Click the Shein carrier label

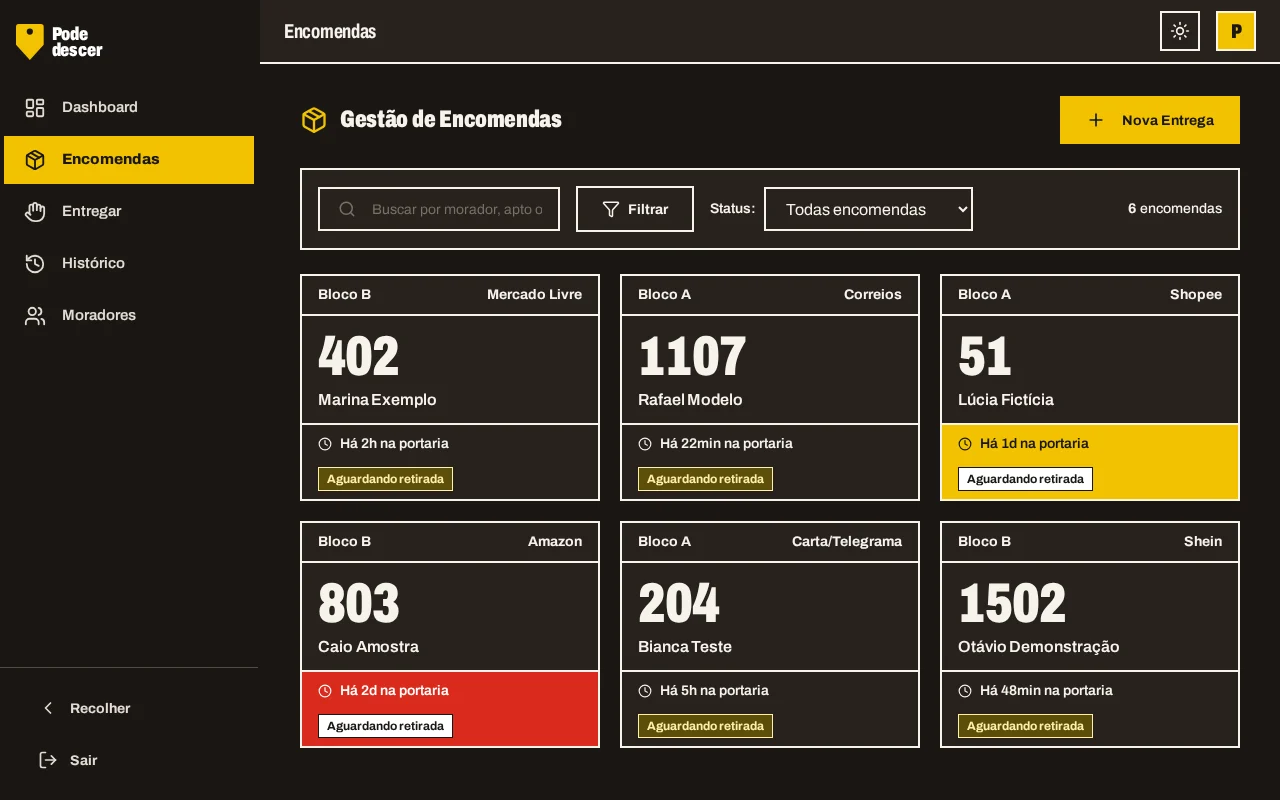[1203, 541]
